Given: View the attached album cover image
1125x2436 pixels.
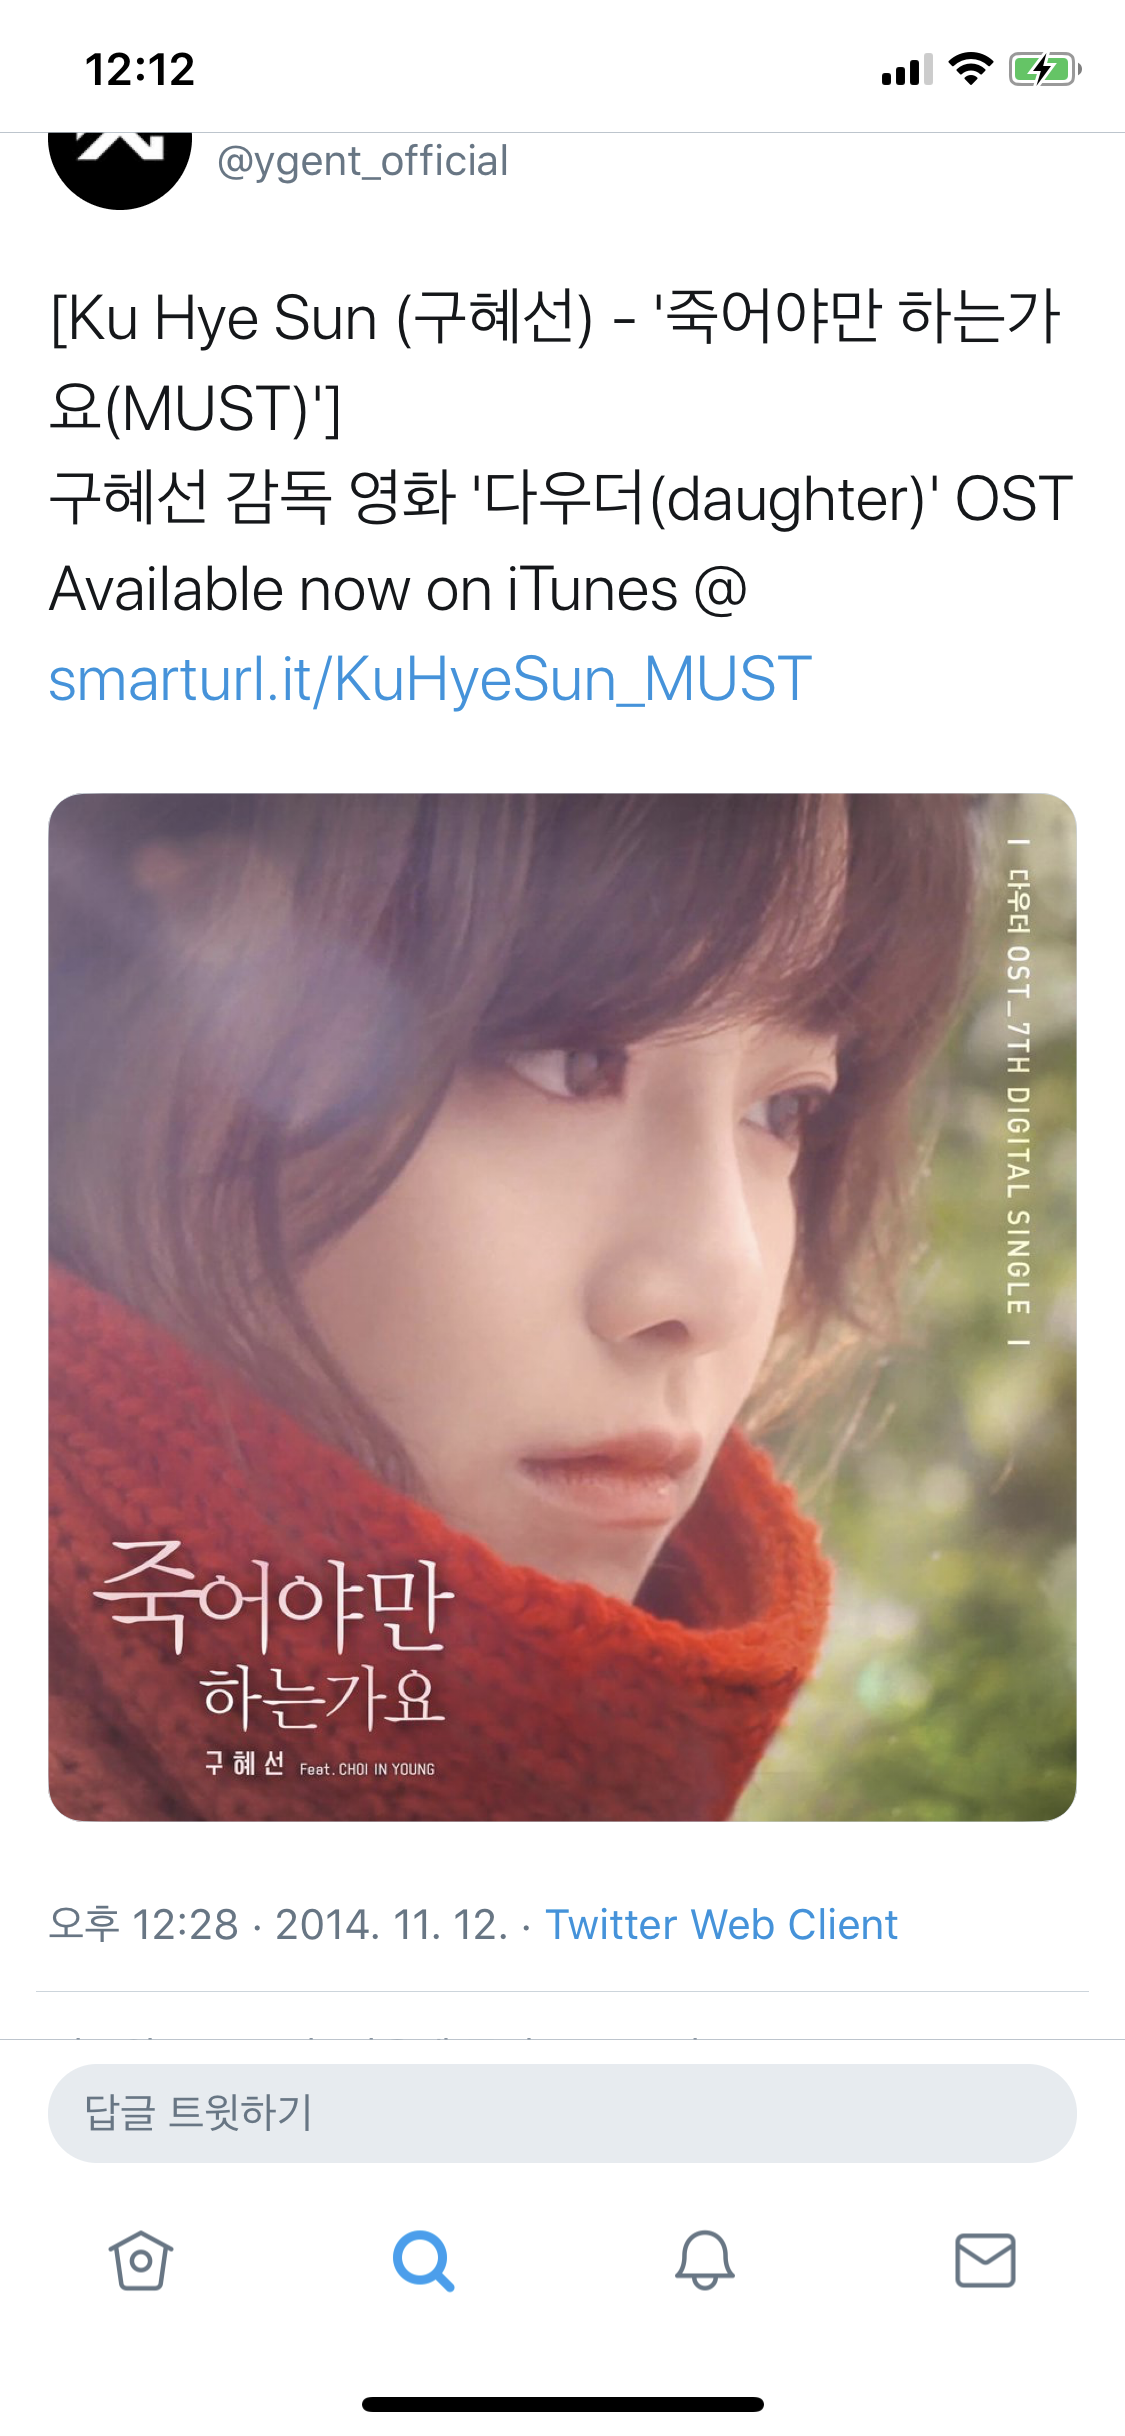Looking at the screenshot, I should pos(562,1307).
